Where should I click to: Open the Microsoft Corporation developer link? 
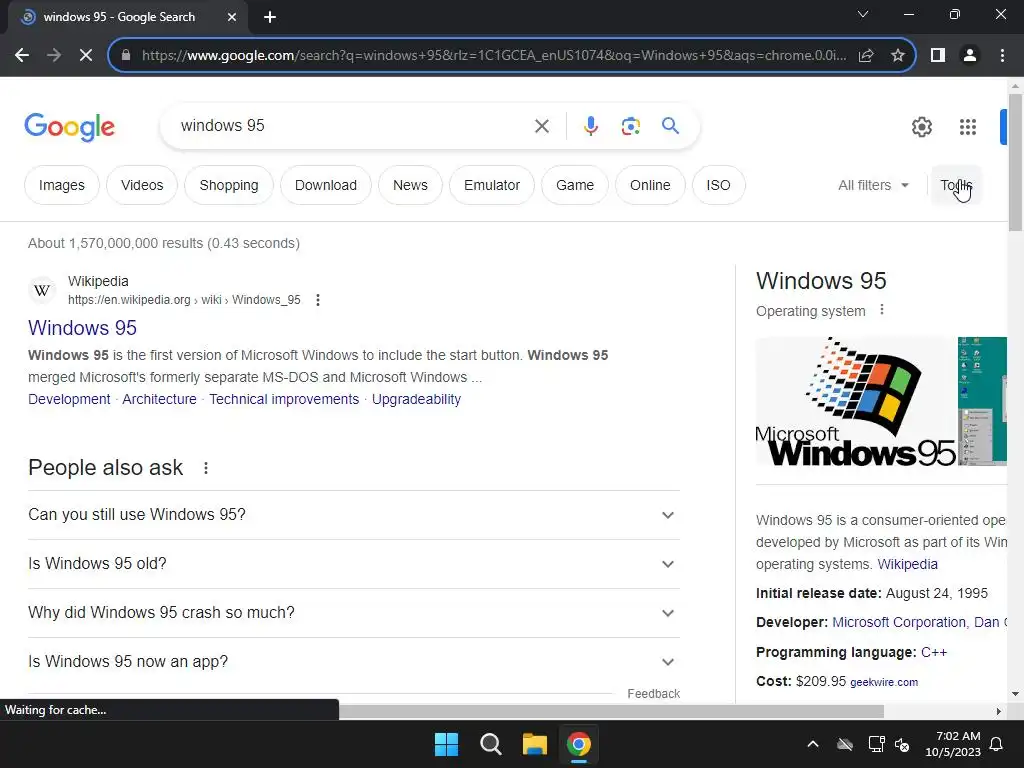(899, 622)
